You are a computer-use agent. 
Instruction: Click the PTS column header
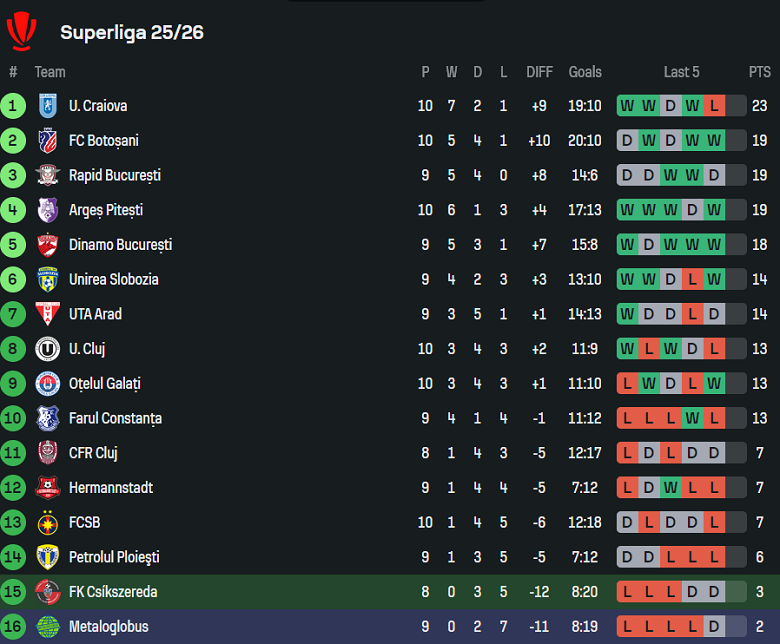click(760, 72)
